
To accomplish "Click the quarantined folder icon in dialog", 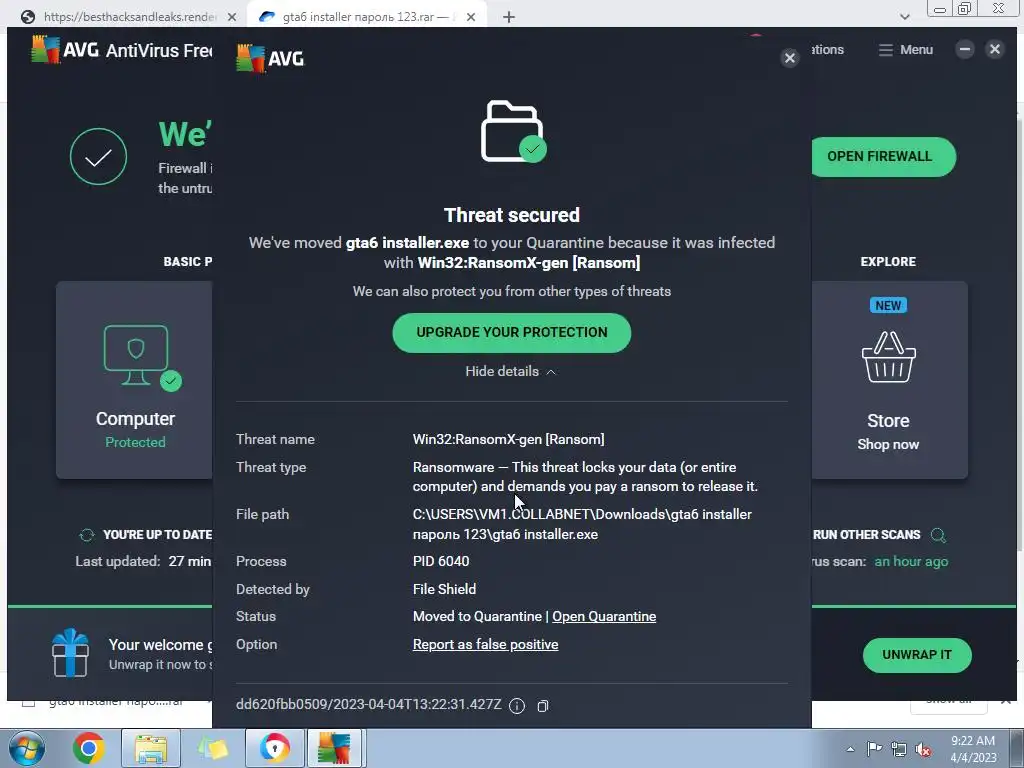I will point(513,131).
